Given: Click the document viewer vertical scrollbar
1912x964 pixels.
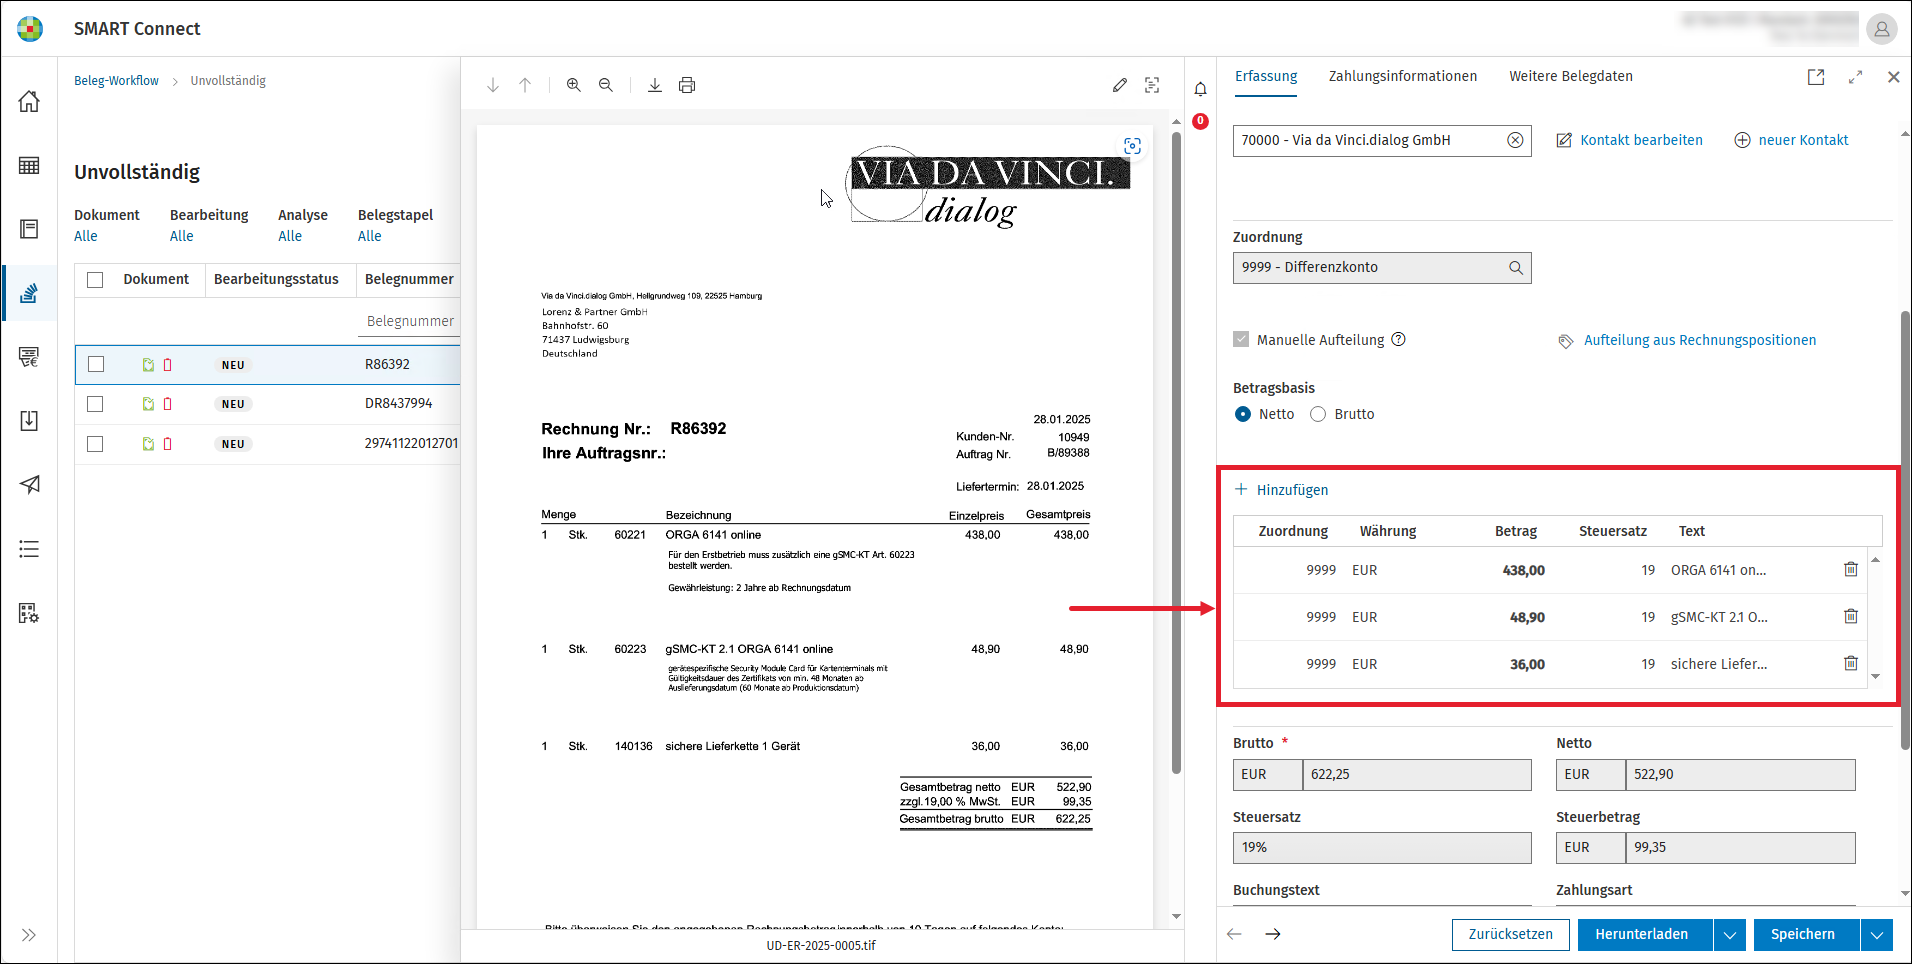Looking at the screenshot, I should (x=1177, y=453).
